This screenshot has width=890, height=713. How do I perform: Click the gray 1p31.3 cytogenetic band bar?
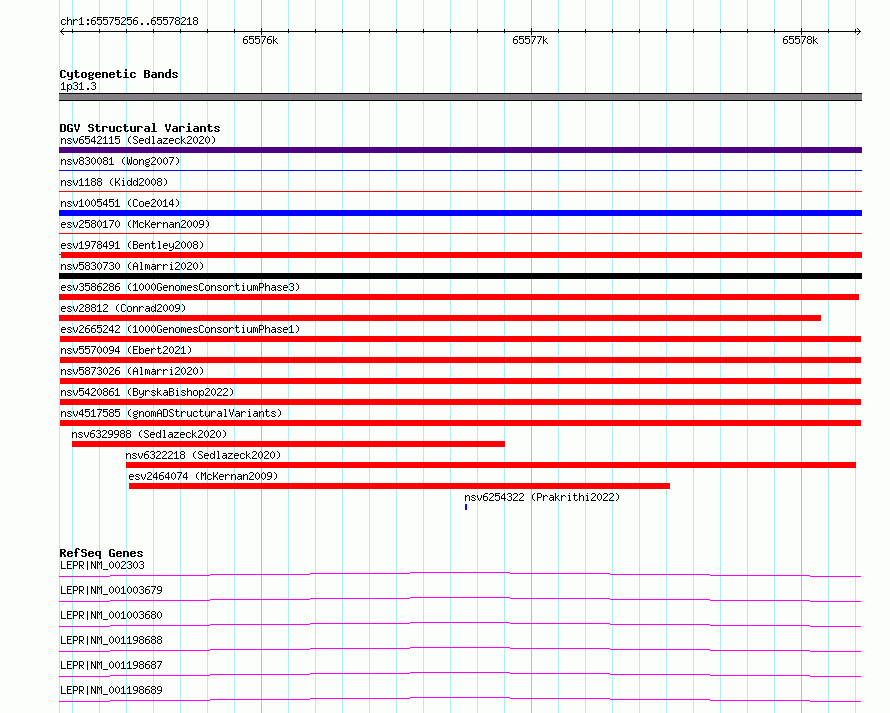coord(460,97)
